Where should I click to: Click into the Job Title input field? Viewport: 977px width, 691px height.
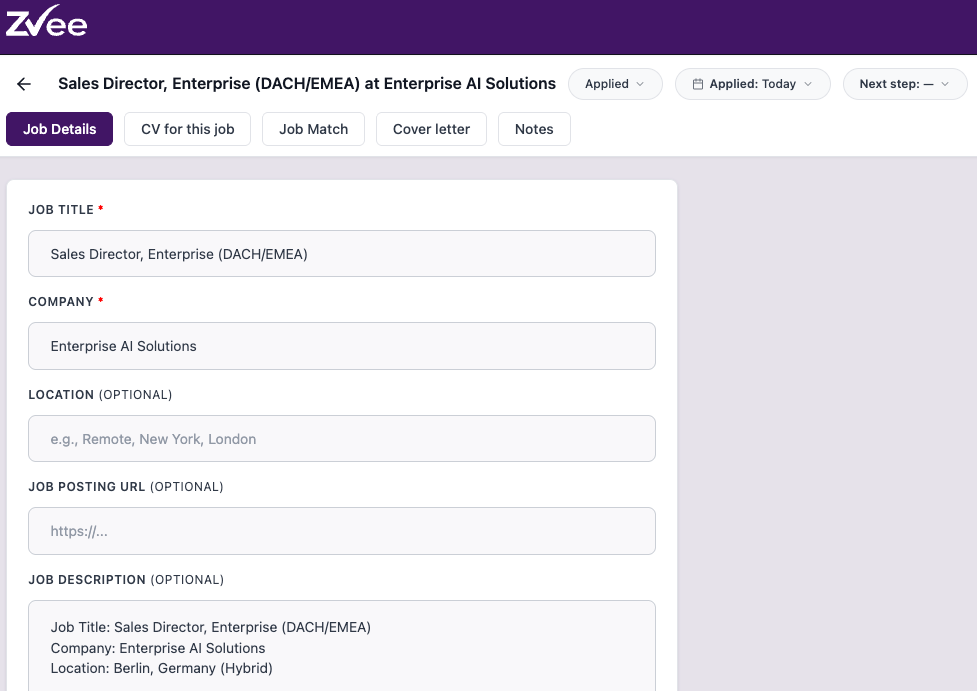click(x=342, y=254)
